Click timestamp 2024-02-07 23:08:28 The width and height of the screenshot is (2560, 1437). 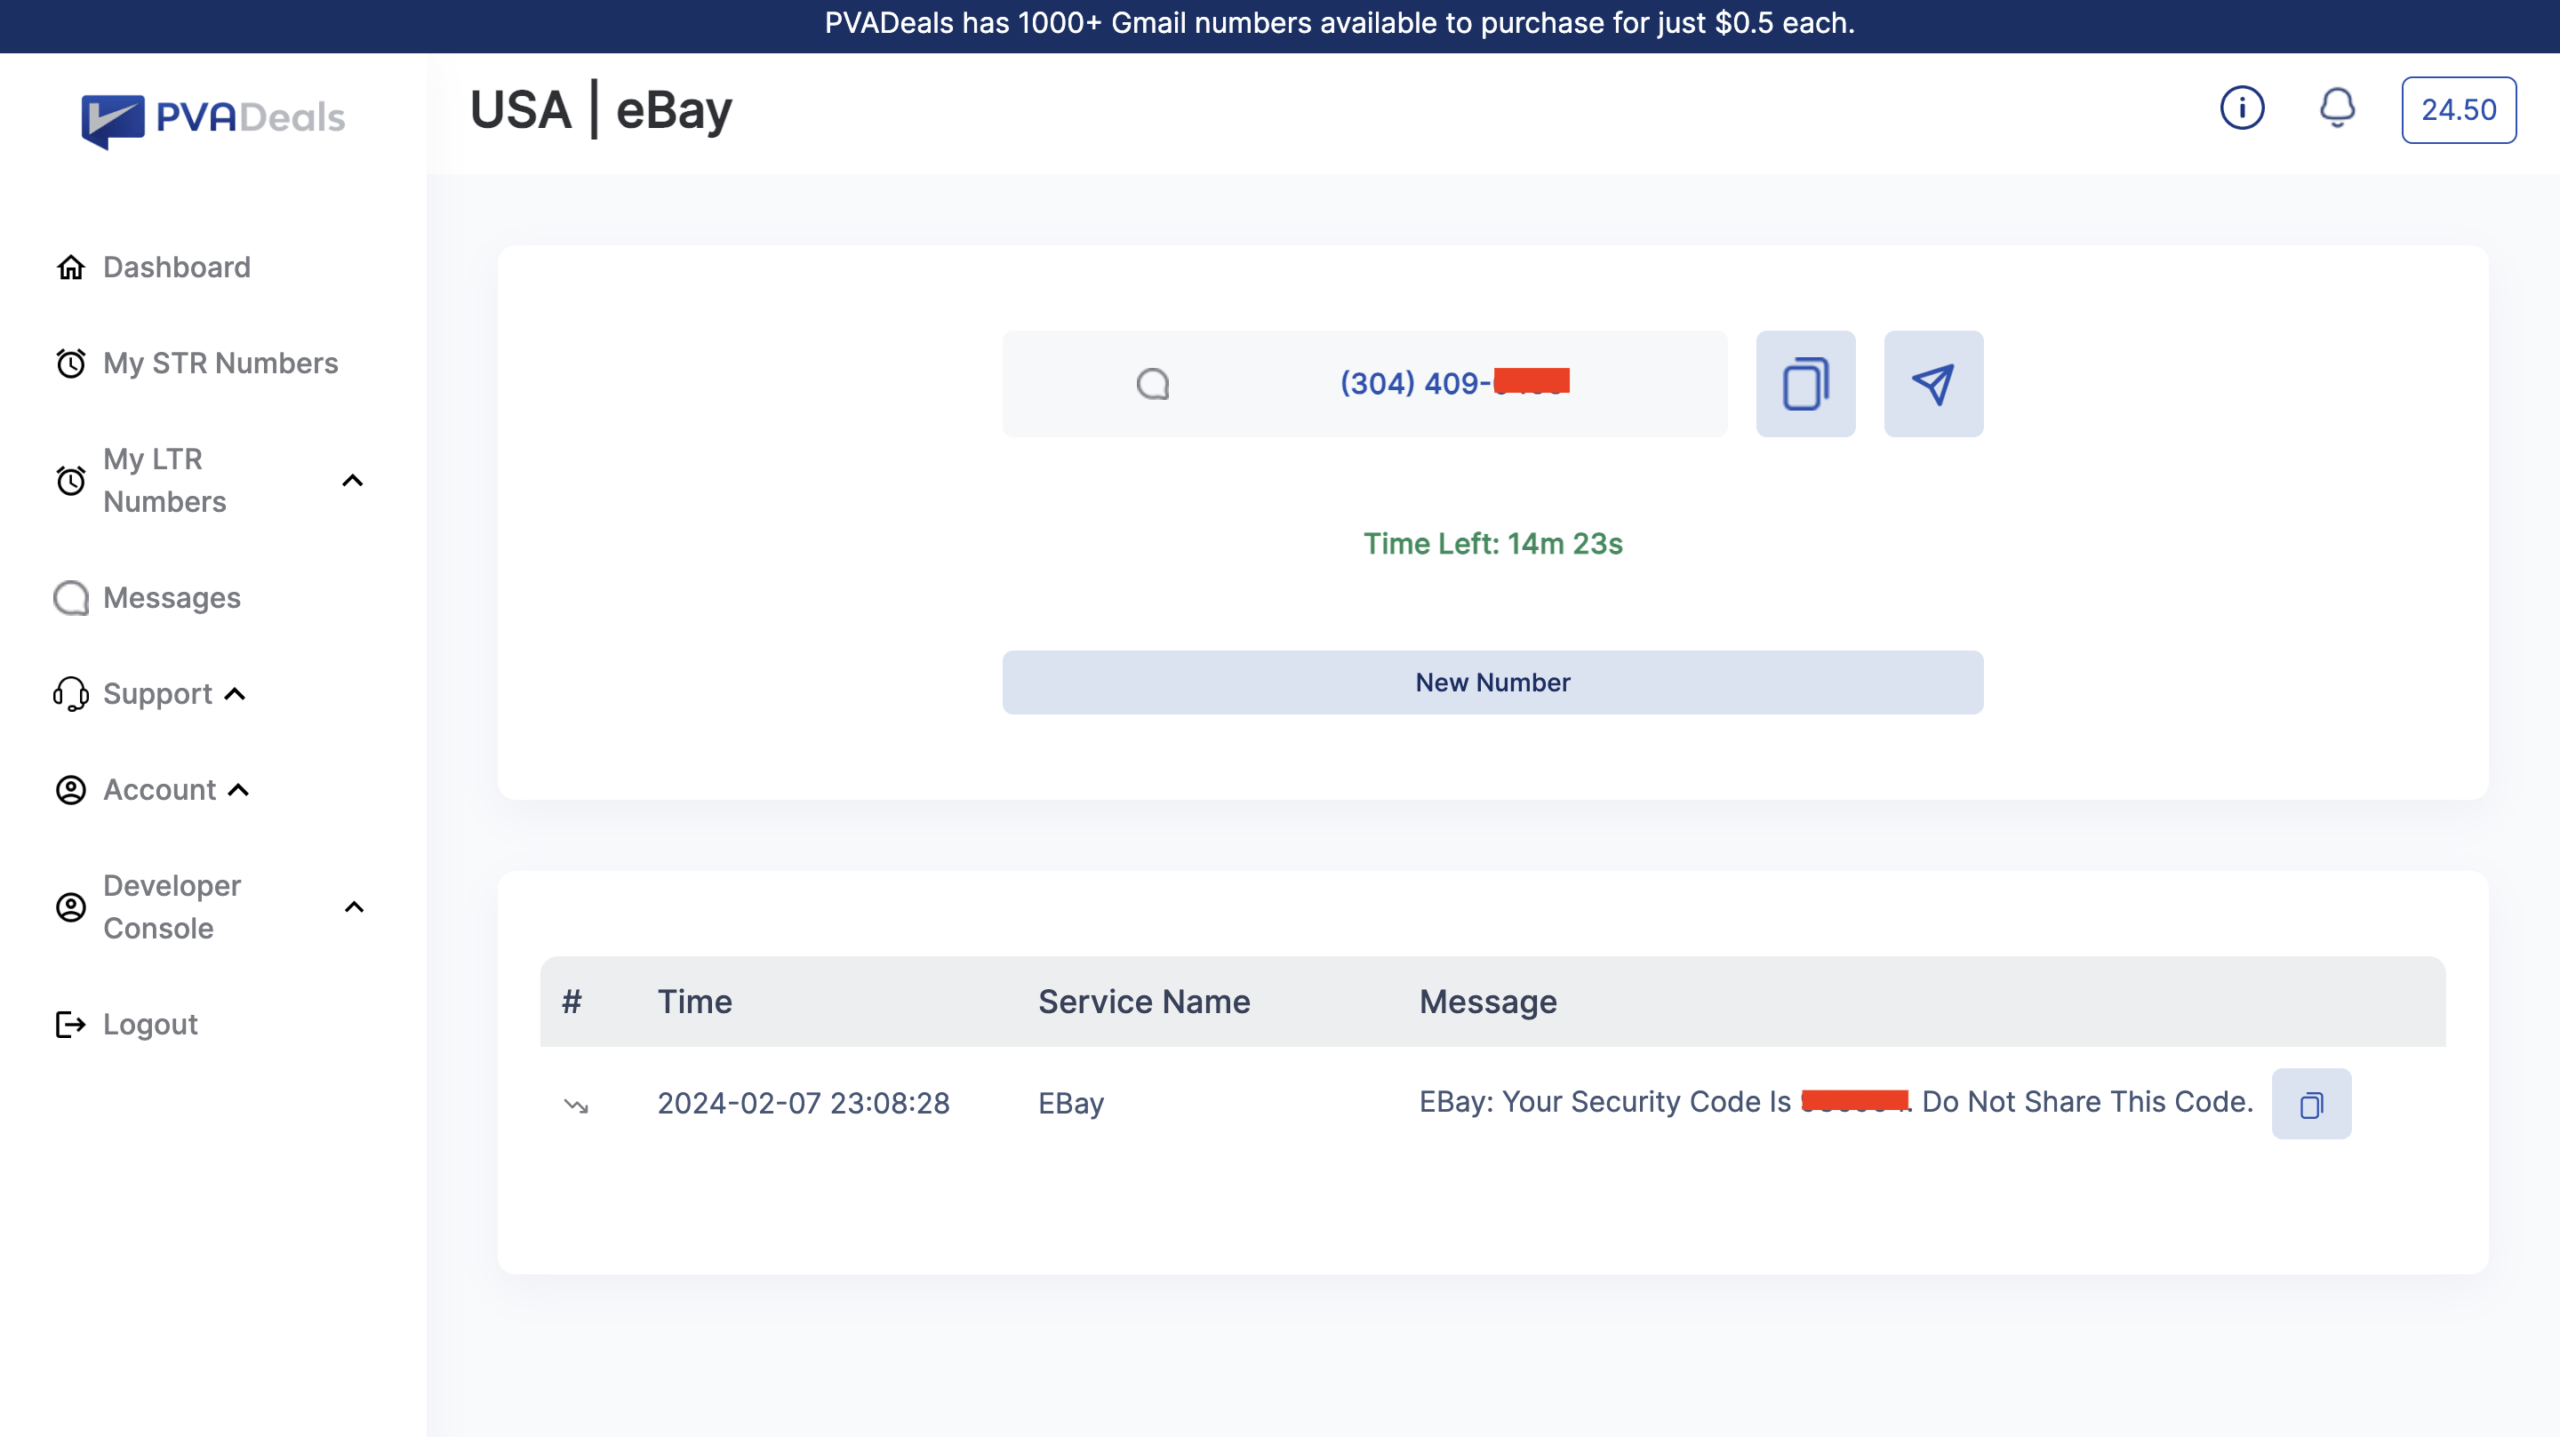(x=803, y=1103)
